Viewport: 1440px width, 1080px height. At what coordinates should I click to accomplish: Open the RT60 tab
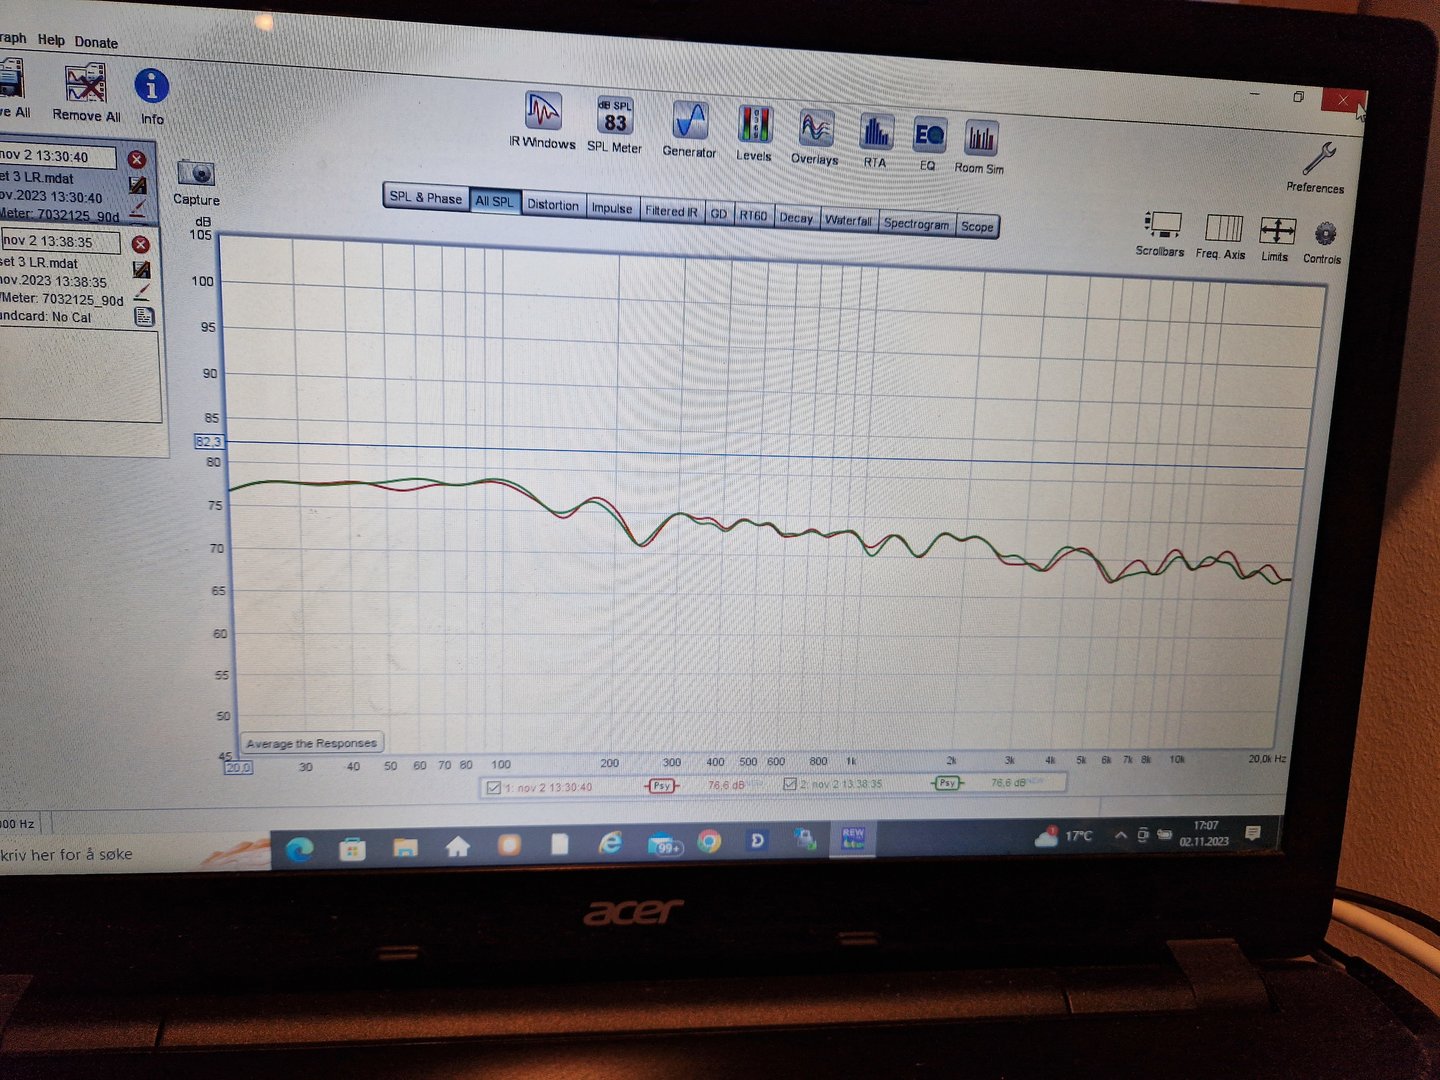[753, 216]
